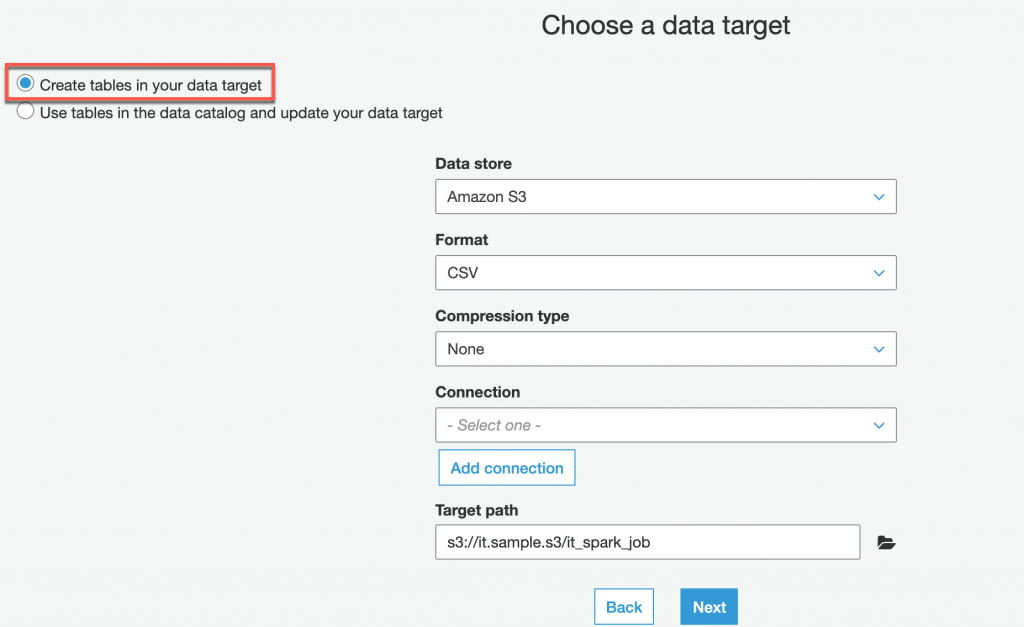Choose 'Use tables in the data catalog' radio

coord(26,112)
